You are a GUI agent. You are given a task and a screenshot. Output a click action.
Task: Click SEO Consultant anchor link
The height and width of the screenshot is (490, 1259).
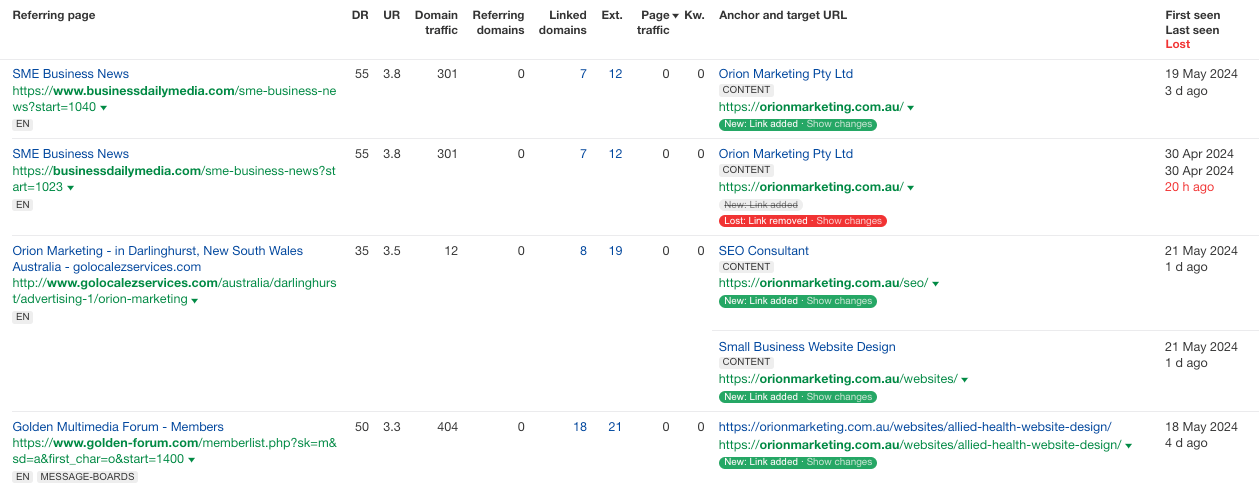[x=764, y=251]
